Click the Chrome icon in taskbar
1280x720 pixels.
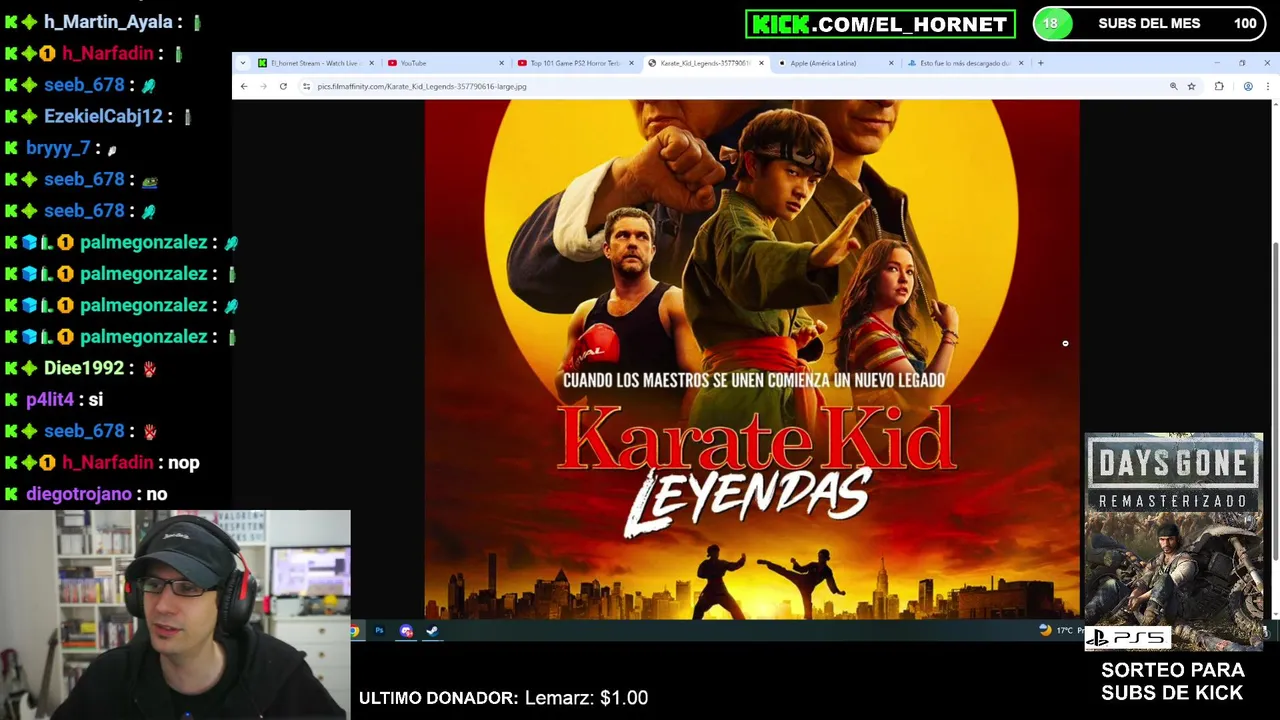pyautogui.click(x=354, y=631)
